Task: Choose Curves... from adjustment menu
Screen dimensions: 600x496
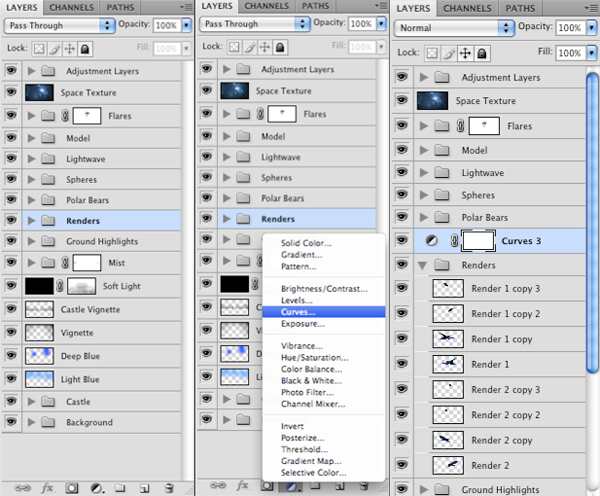Action: point(324,312)
